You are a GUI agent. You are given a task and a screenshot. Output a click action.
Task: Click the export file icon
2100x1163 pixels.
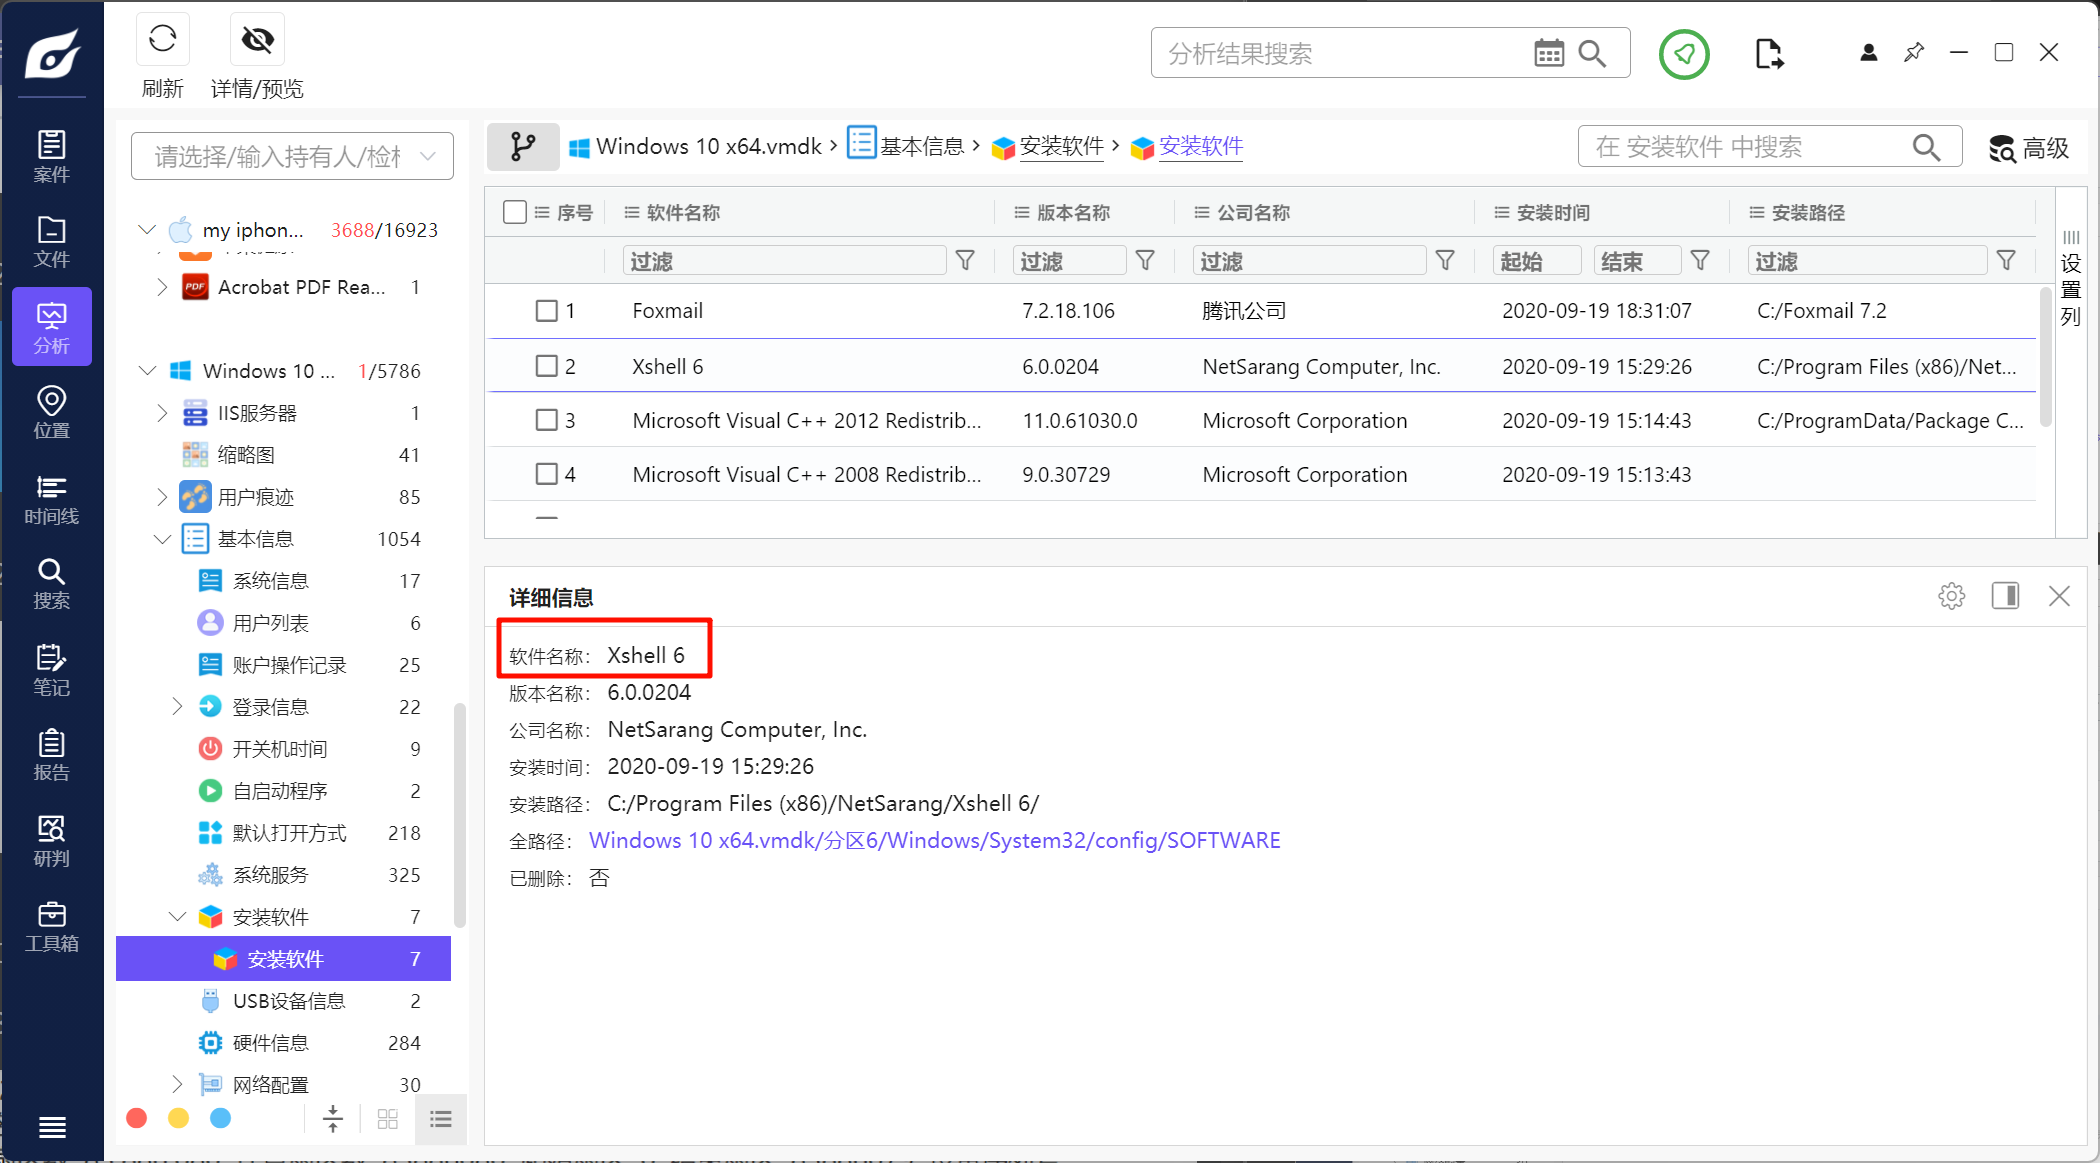[x=1768, y=54]
